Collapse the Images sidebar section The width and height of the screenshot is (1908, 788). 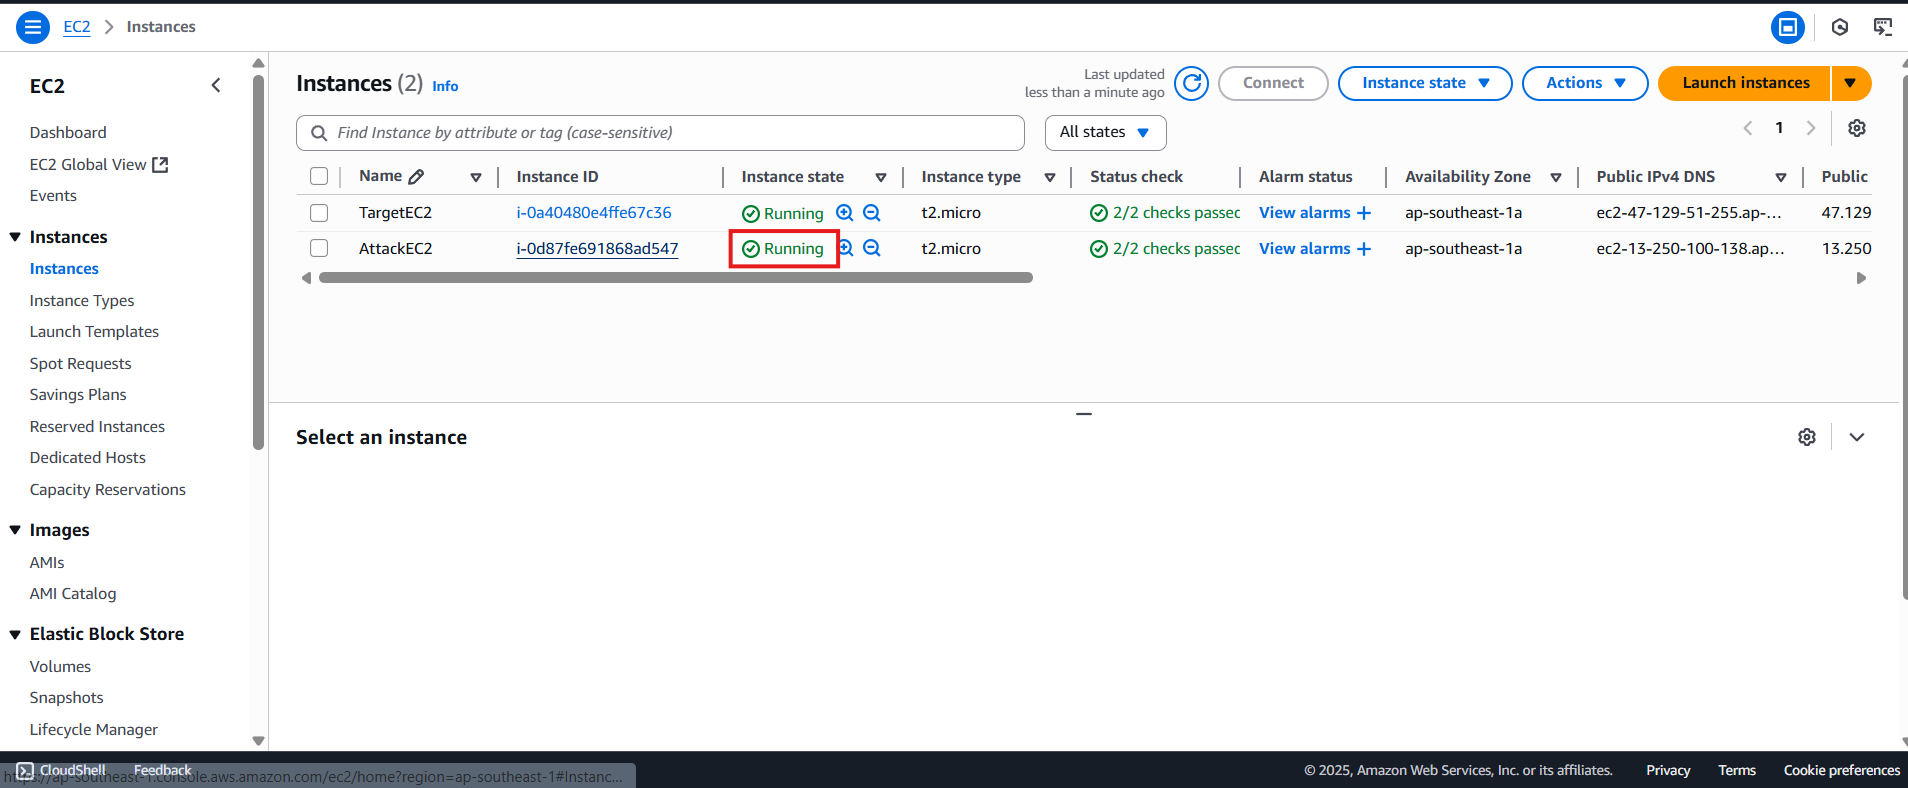(15, 530)
